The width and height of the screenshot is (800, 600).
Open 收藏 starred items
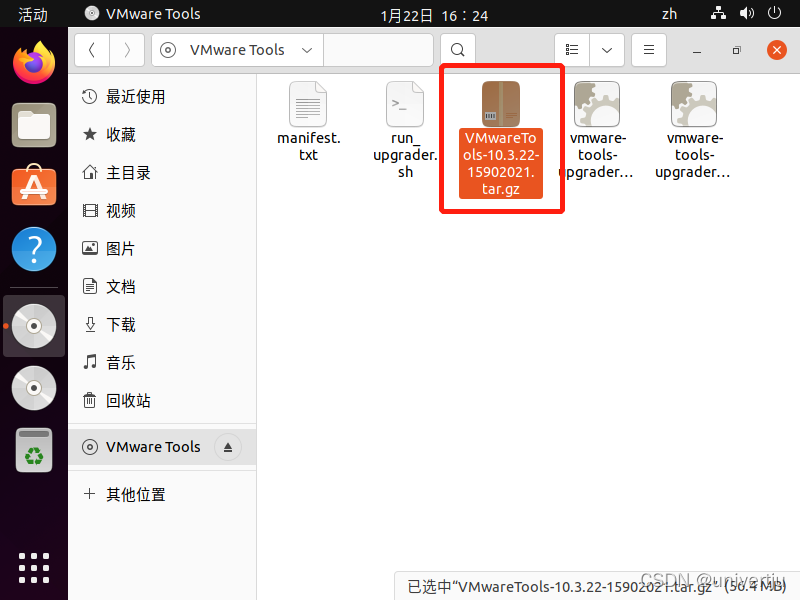click(162, 135)
